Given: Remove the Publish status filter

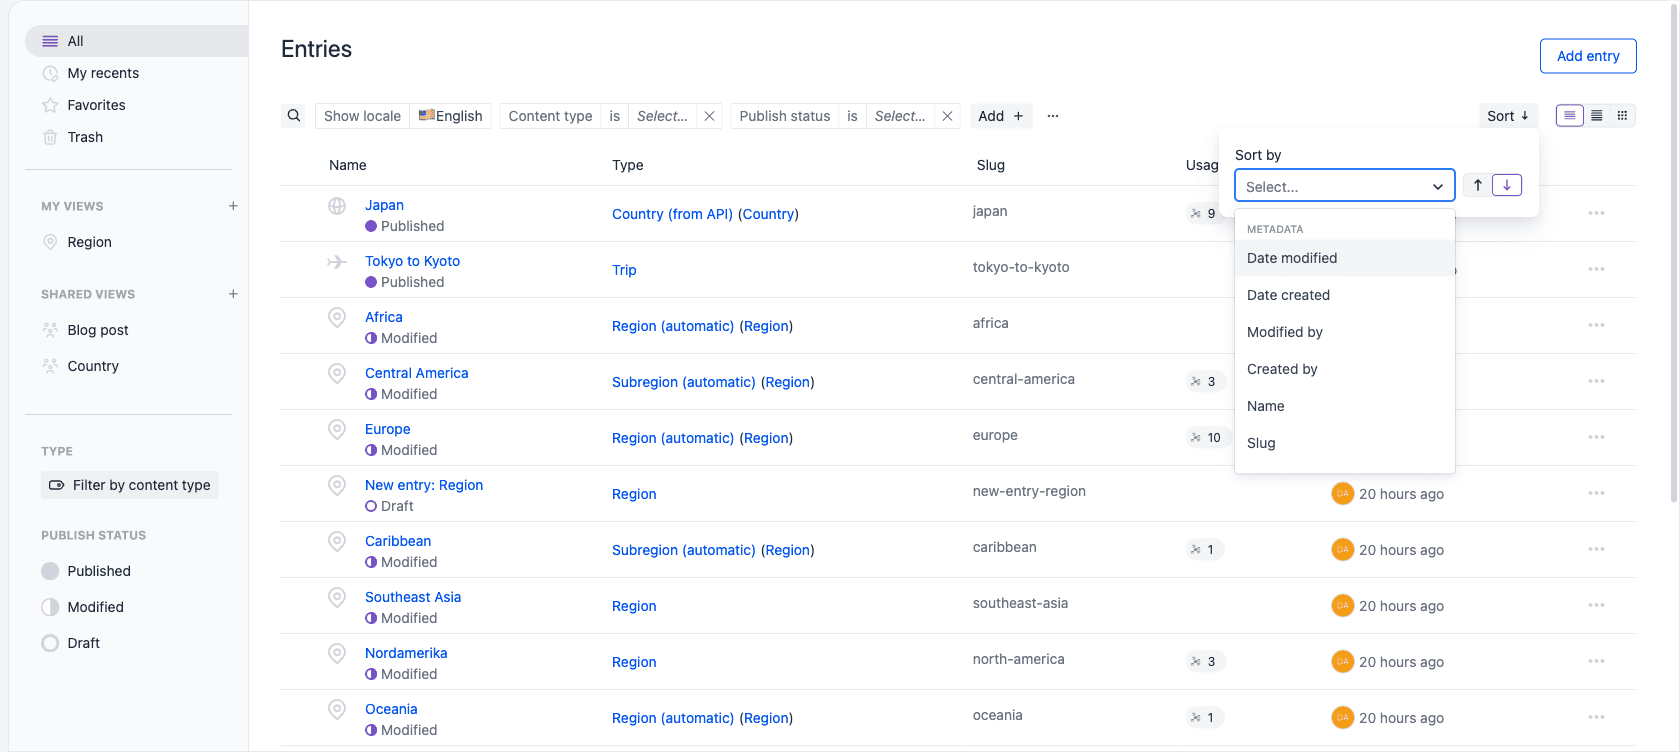Looking at the screenshot, I should coord(947,116).
